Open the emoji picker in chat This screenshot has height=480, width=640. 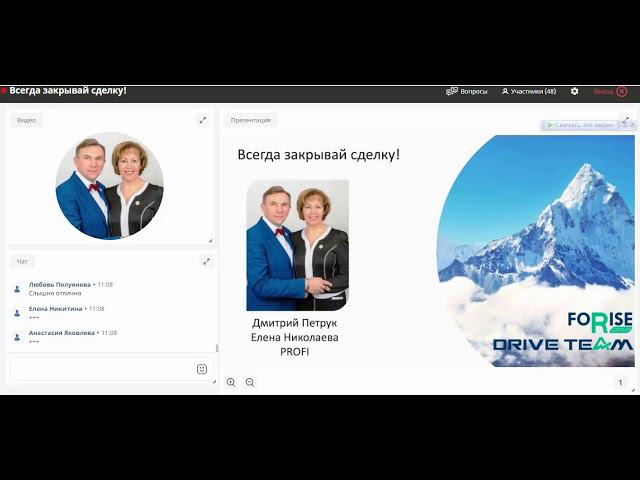[x=202, y=369]
